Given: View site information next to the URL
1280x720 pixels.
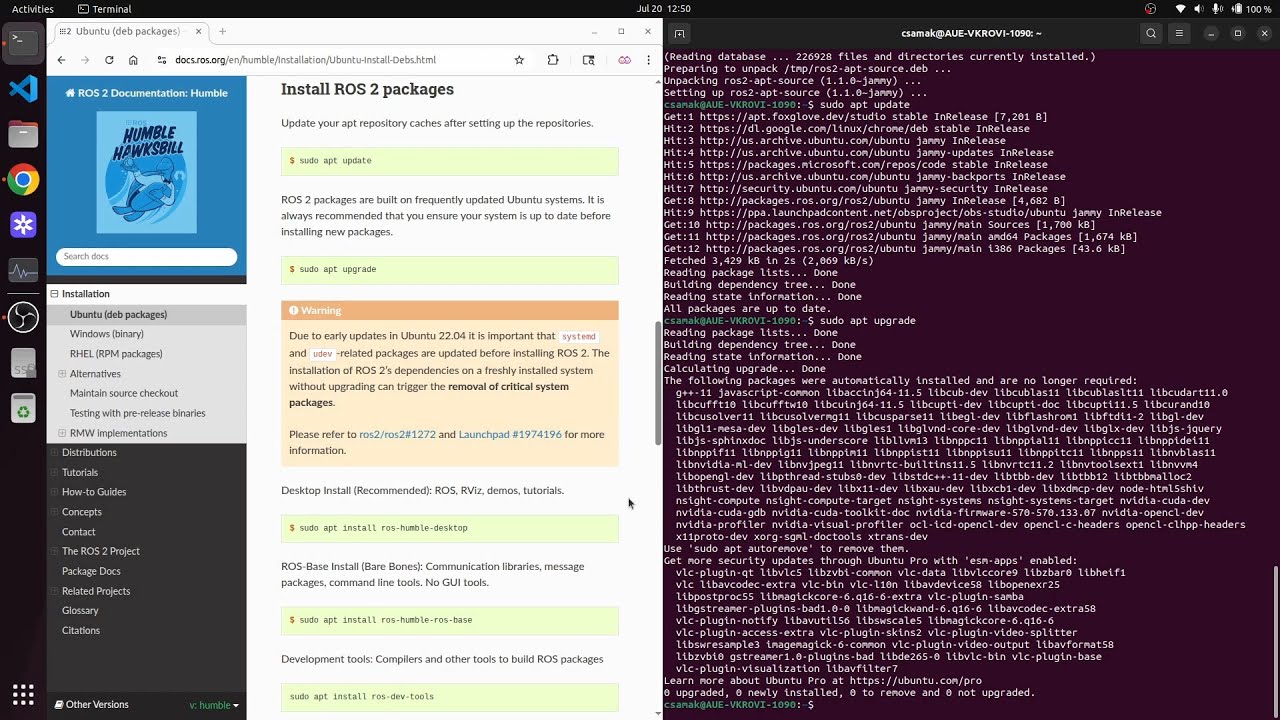Looking at the screenshot, I should [162, 60].
